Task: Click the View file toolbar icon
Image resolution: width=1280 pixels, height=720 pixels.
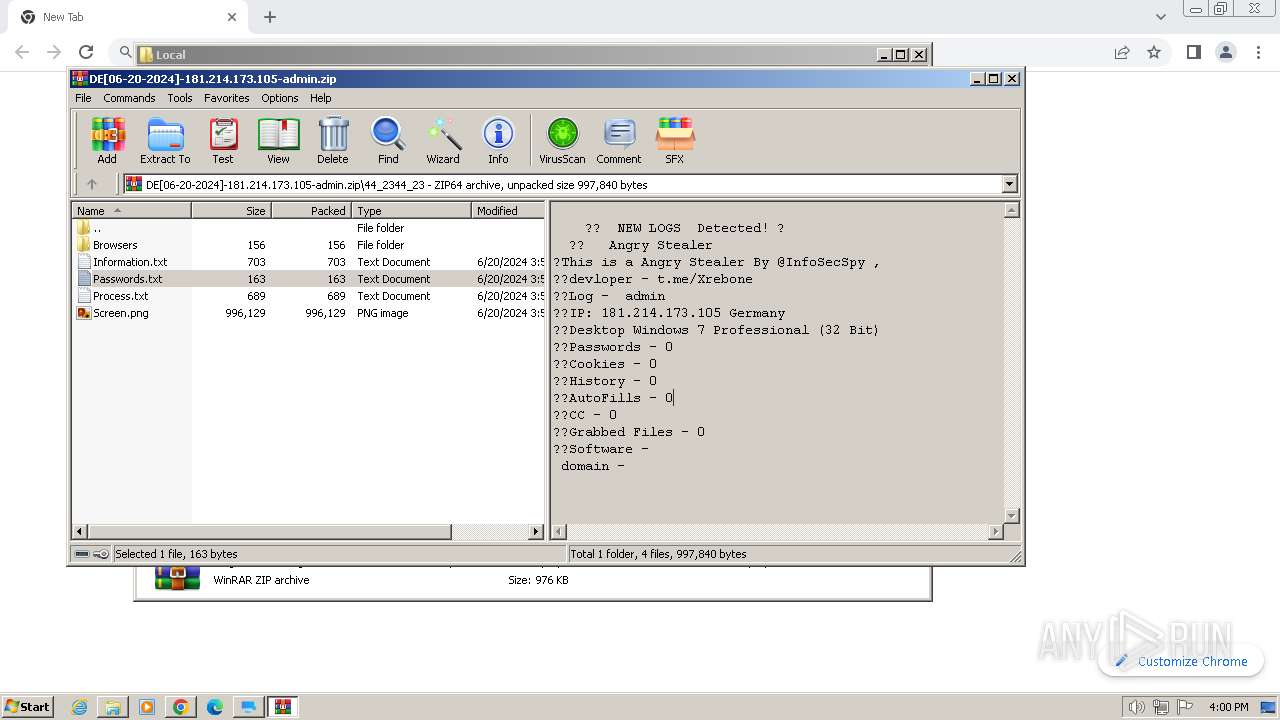Action: (278, 141)
